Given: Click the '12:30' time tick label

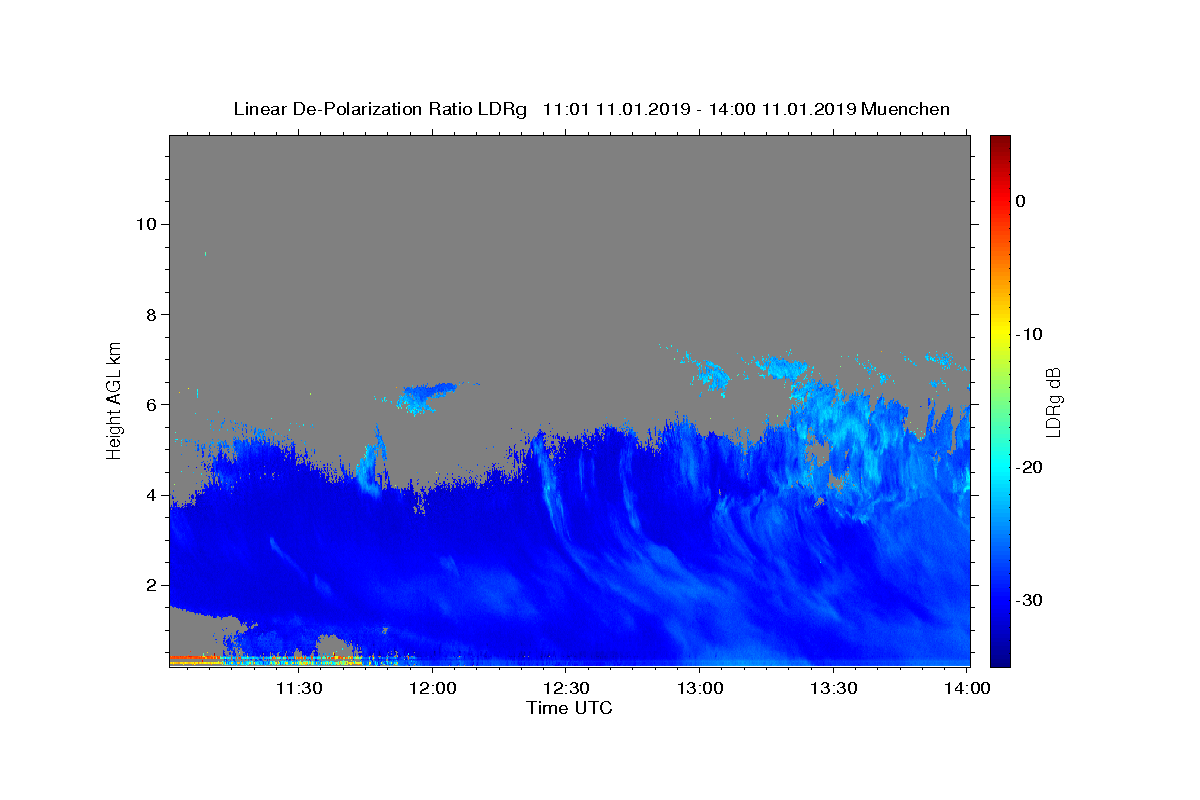Looking at the screenshot, I should pyautogui.click(x=566, y=688).
